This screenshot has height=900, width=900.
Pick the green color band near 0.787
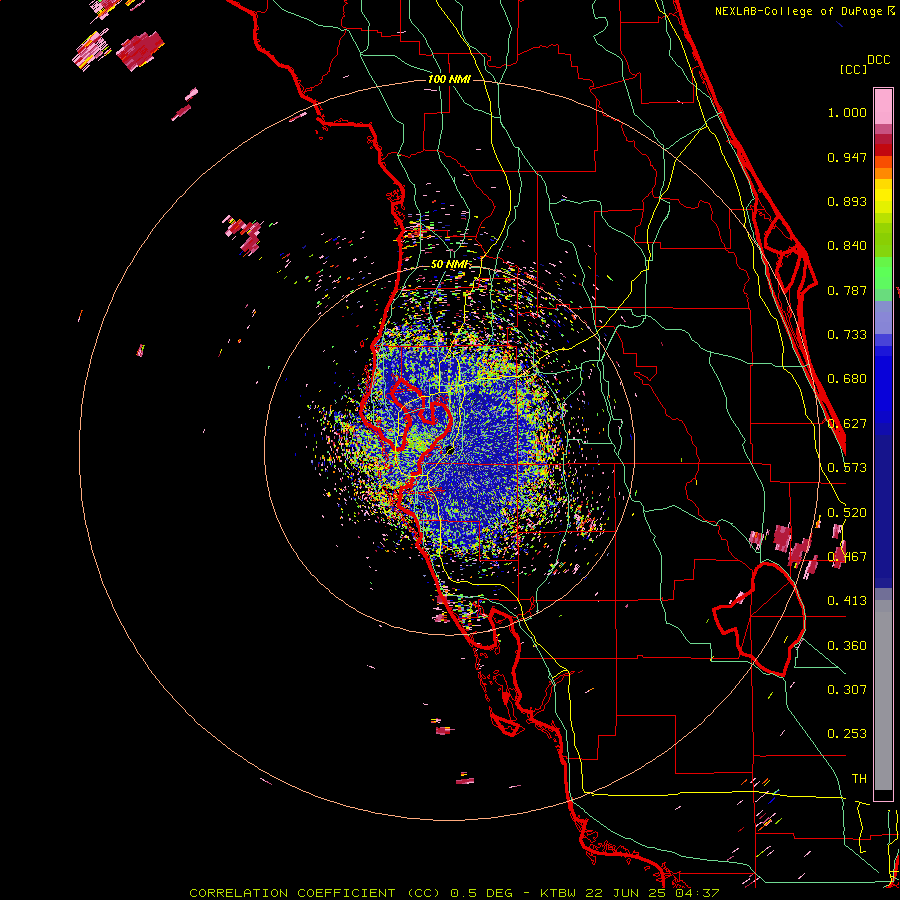tap(883, 280)
